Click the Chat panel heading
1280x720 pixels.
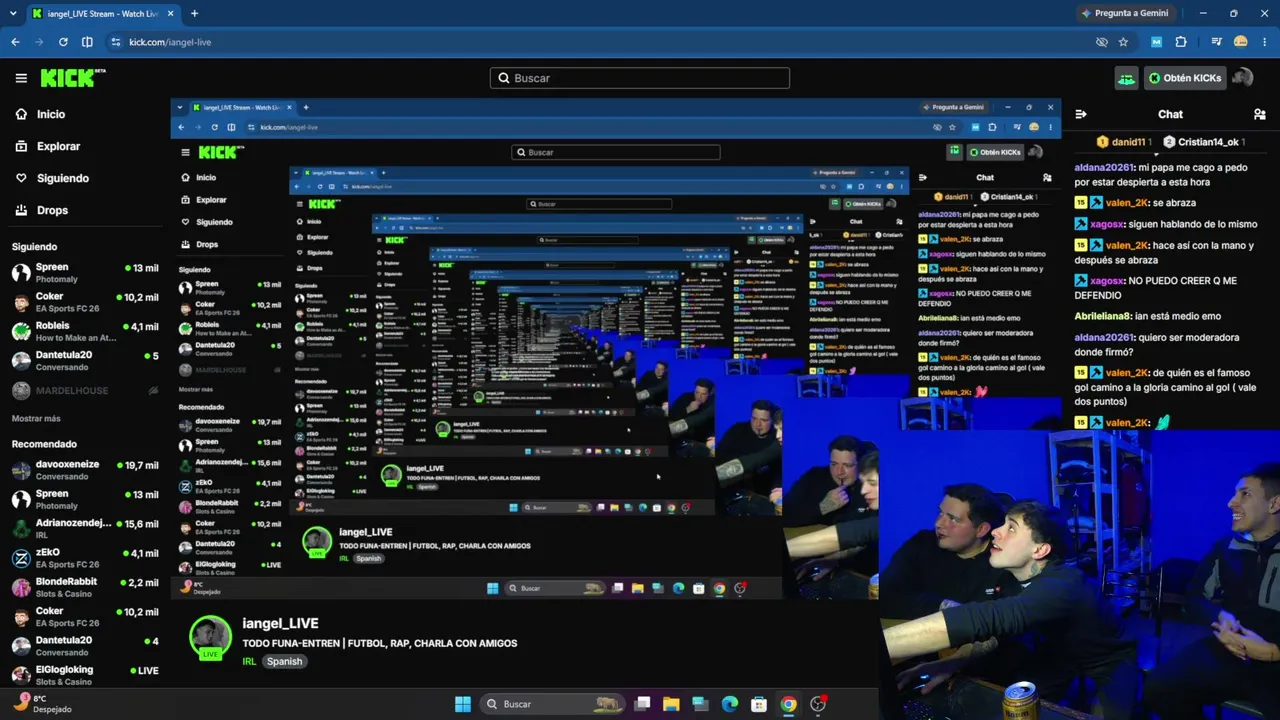point(1170,114)
